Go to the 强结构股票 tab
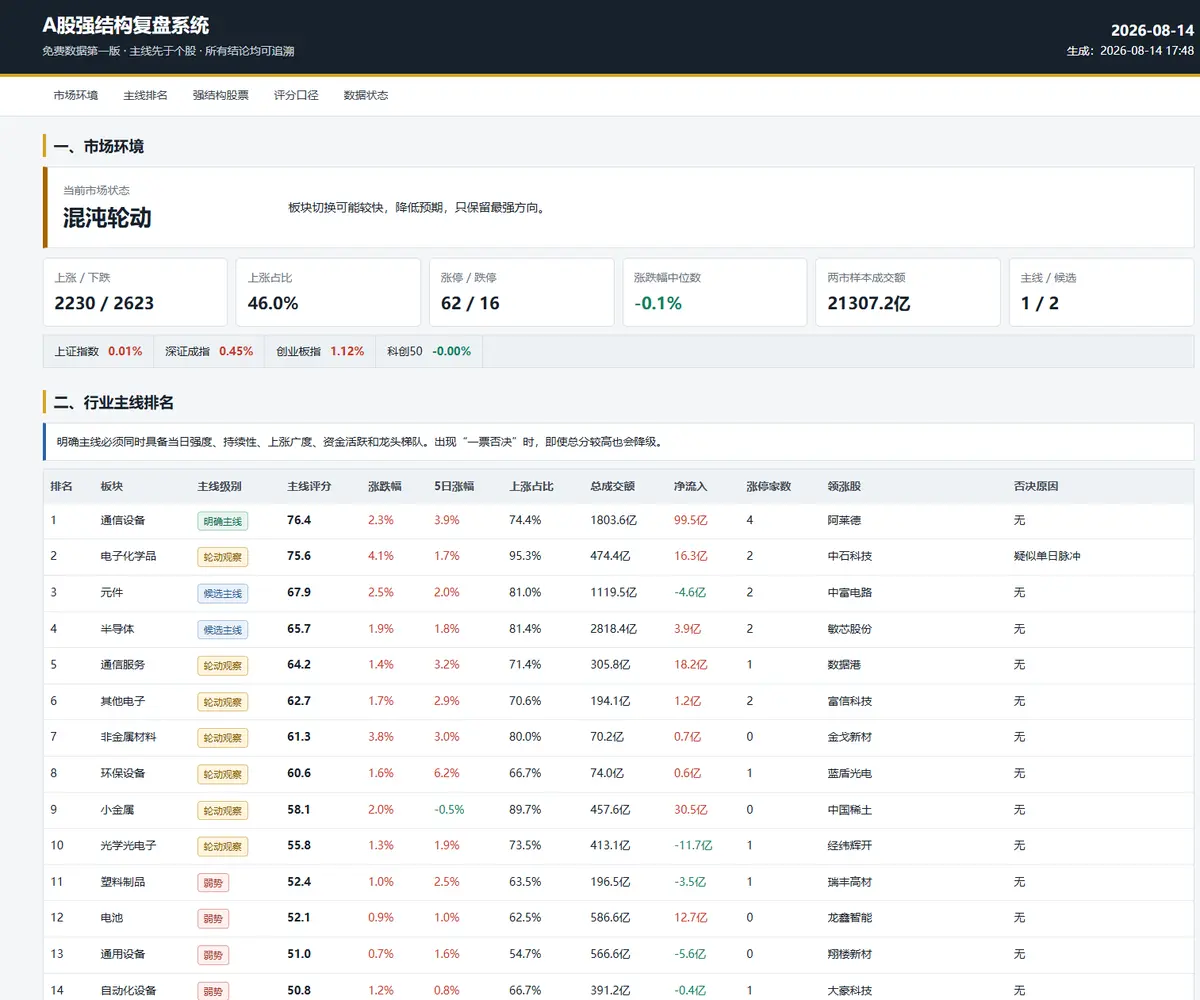The width and height of the screenshot is (1200, 1000). [221, 96]
